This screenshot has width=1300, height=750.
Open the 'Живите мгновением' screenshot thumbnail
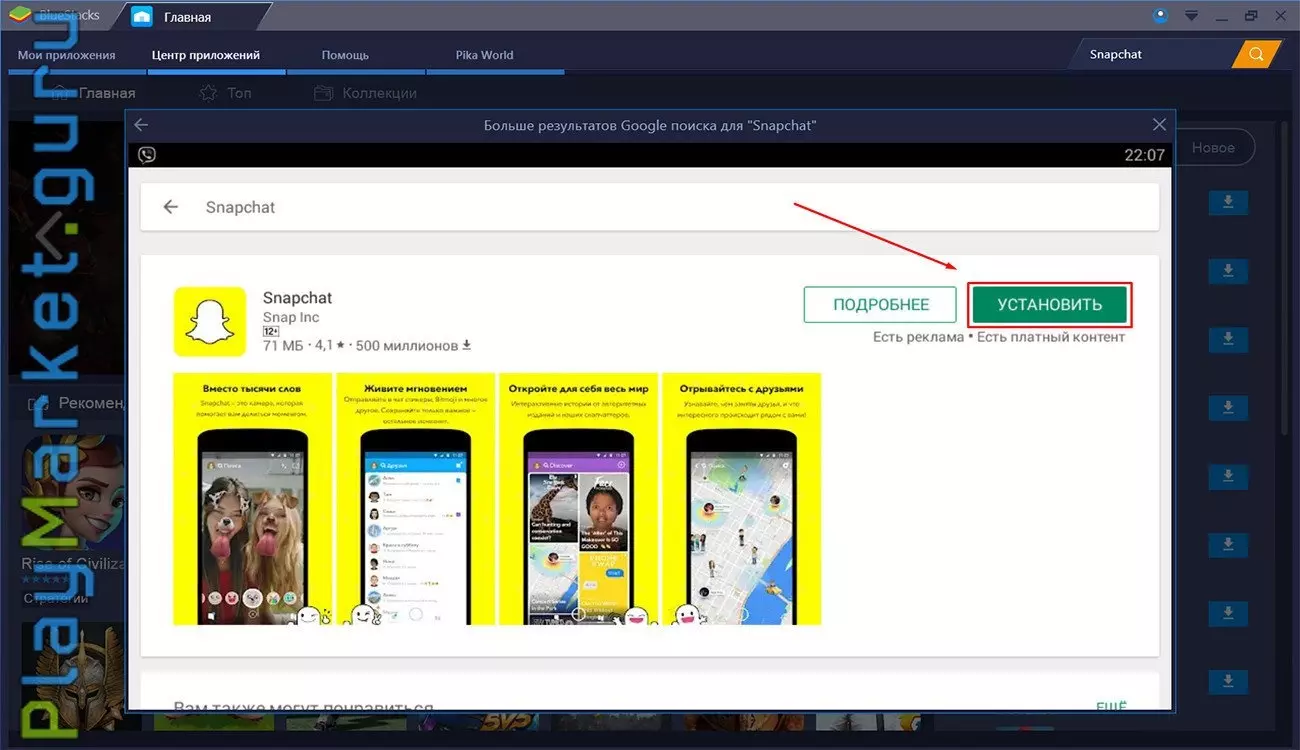[x=415, y=499]
